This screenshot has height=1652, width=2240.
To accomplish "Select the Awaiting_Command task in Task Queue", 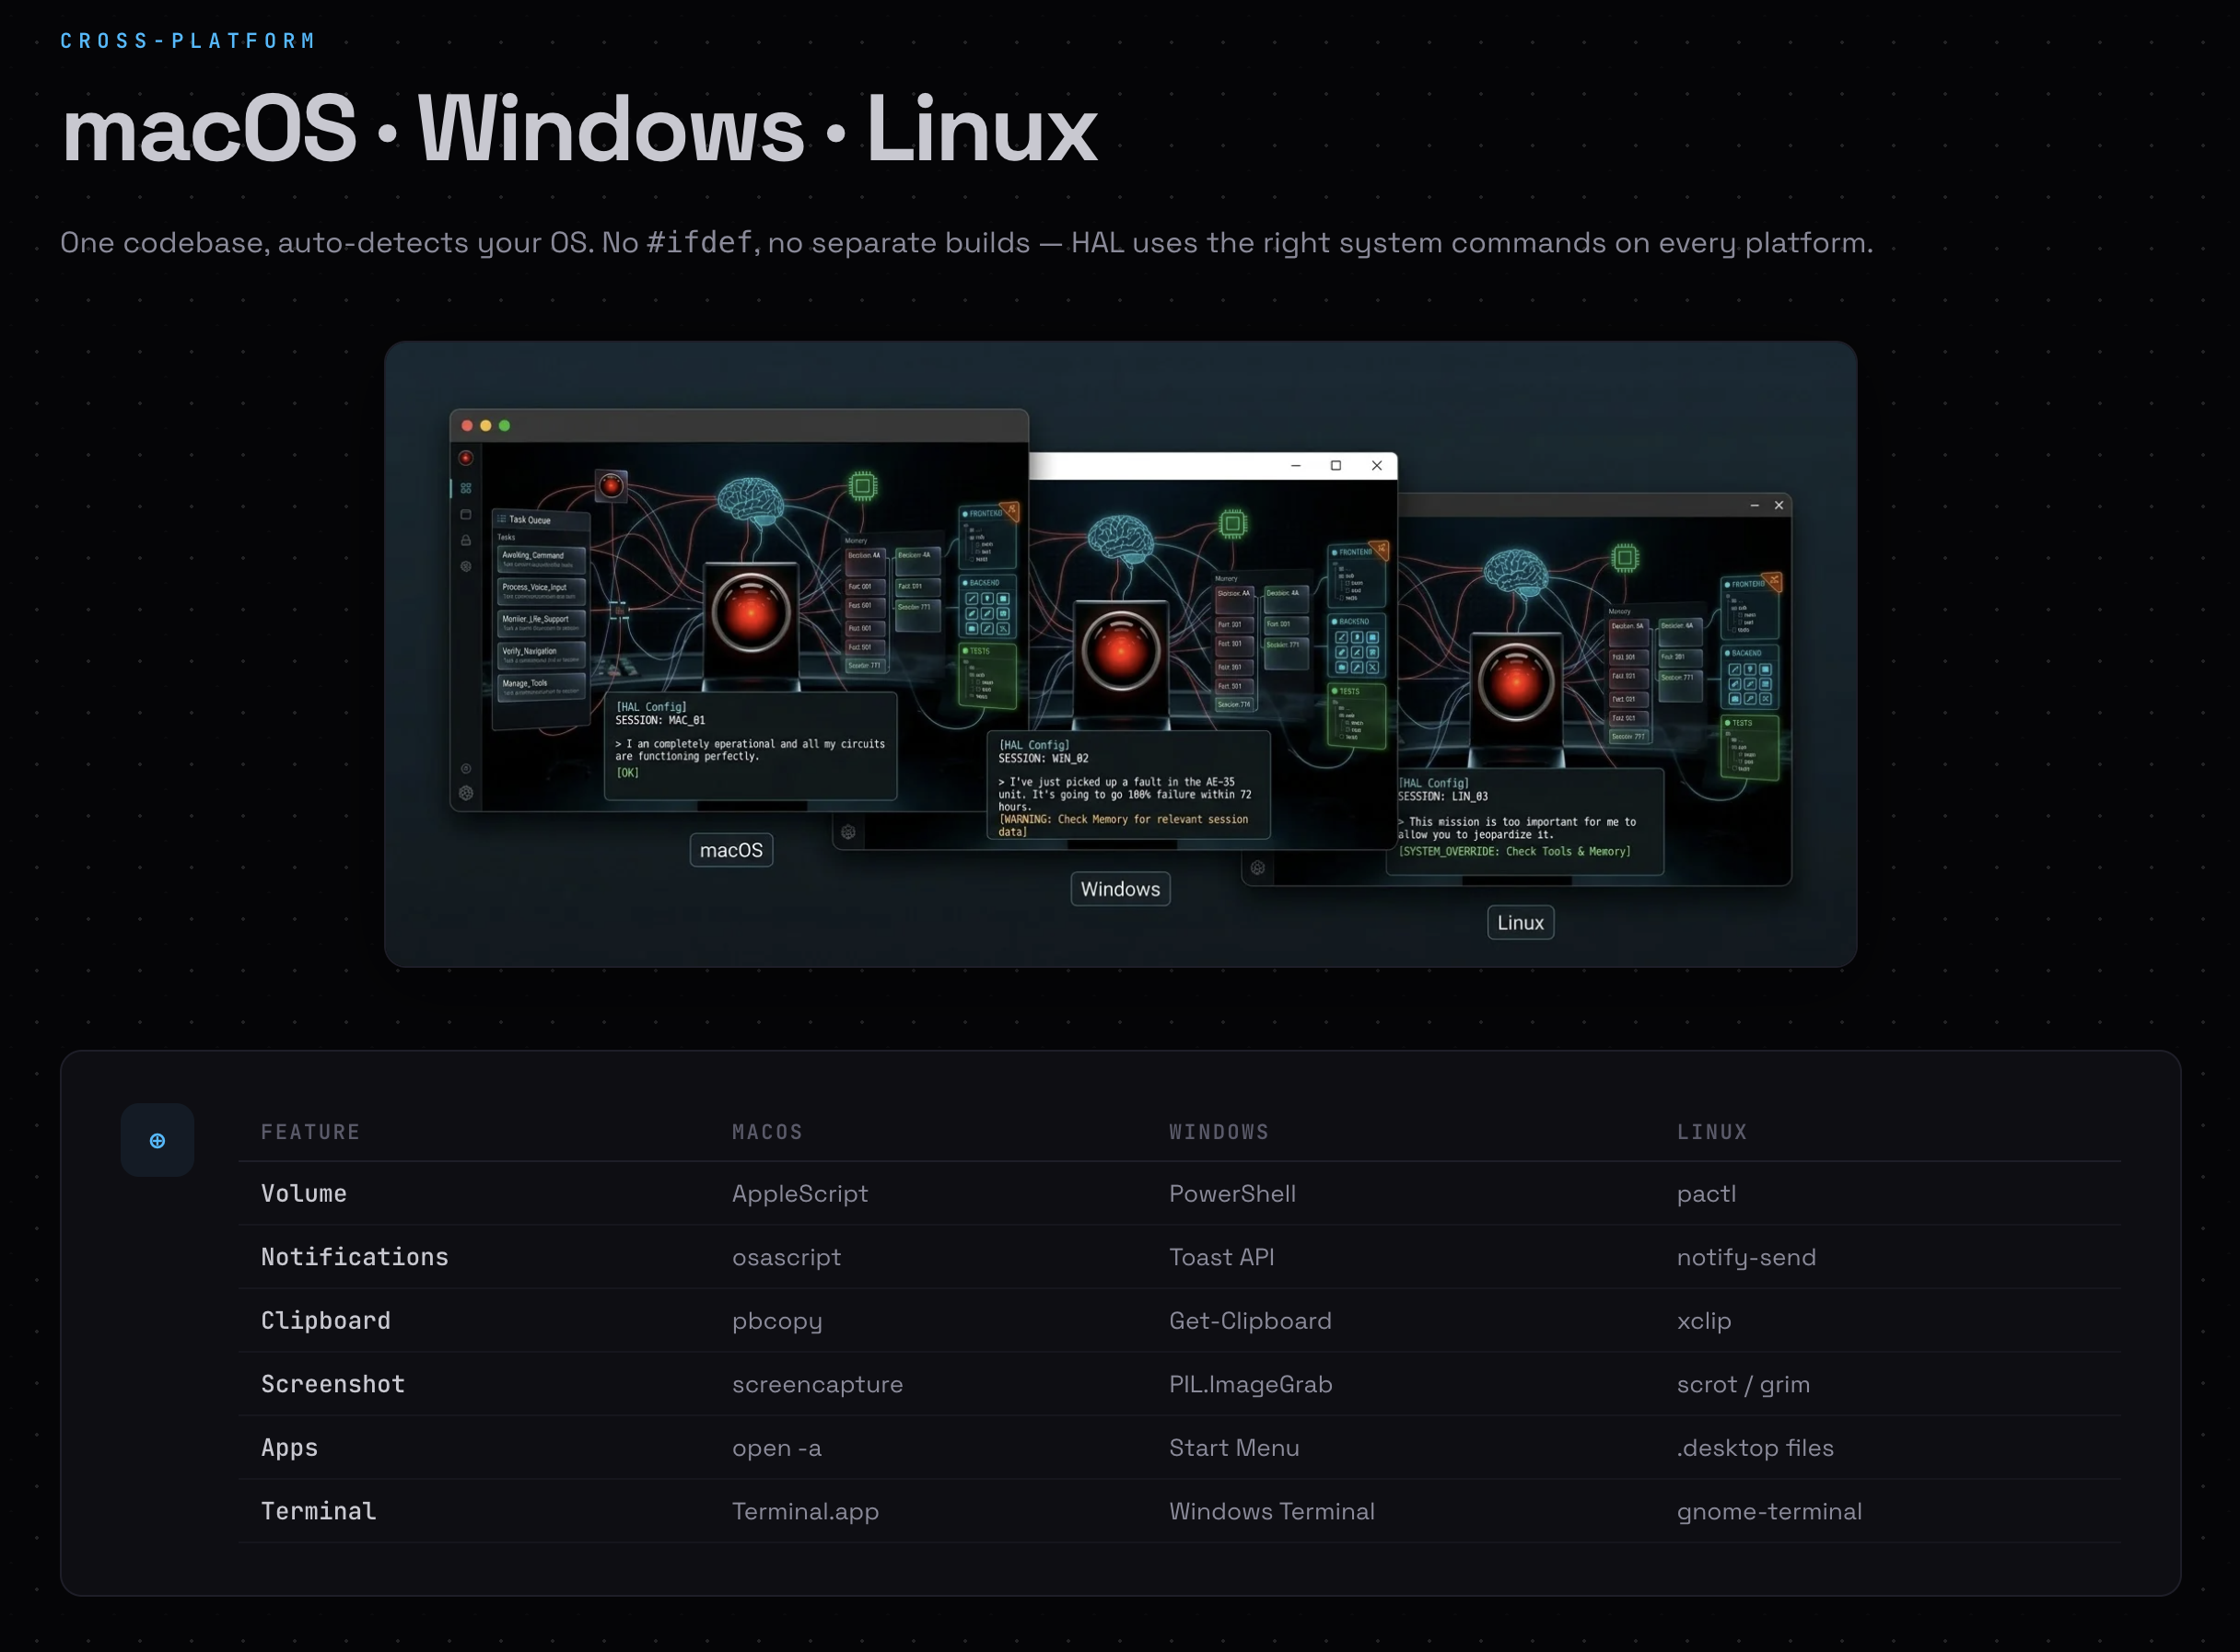I will 541,559.
